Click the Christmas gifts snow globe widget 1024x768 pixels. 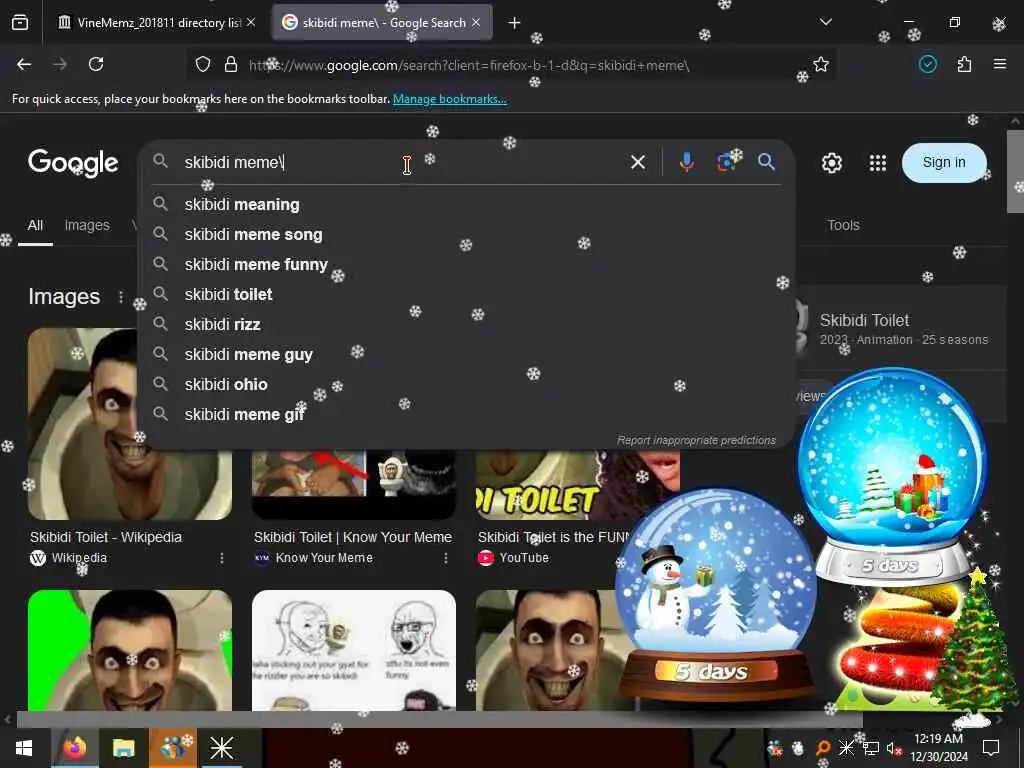pyautogui.click(x=892, y=477)
